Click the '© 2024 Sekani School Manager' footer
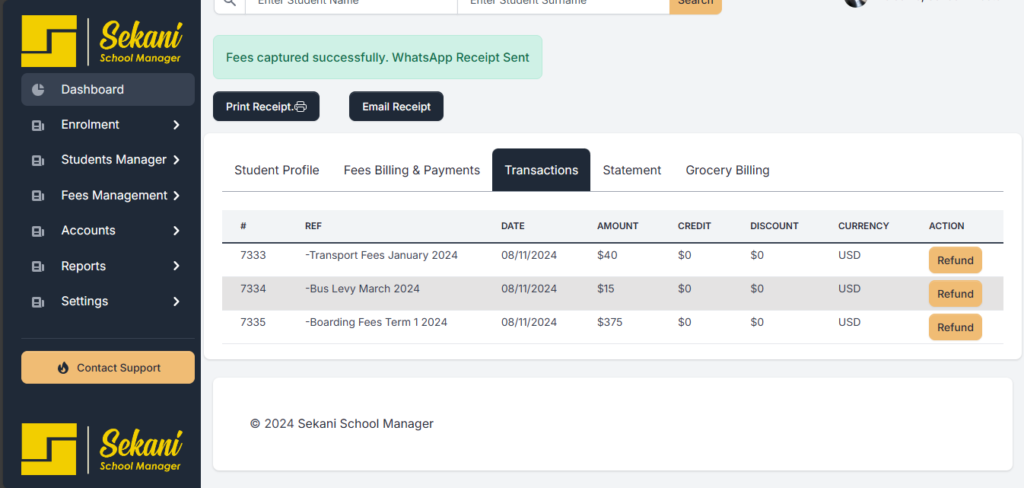Image resolution: width=1024 pixels, height=488 pixels. (x=342, y=424)
